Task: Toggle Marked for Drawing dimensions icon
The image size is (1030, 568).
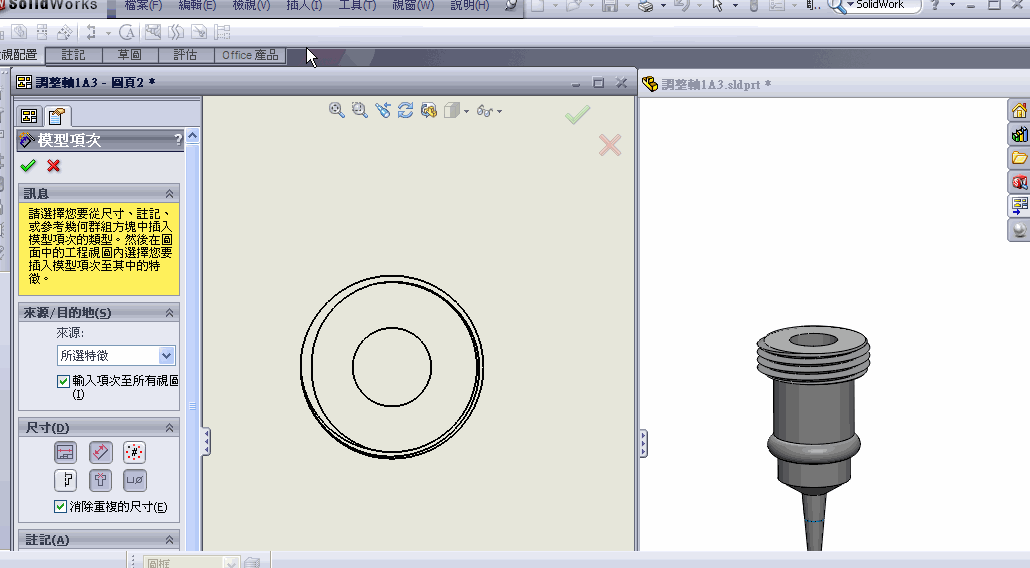Action: click(x=65, y=452)
